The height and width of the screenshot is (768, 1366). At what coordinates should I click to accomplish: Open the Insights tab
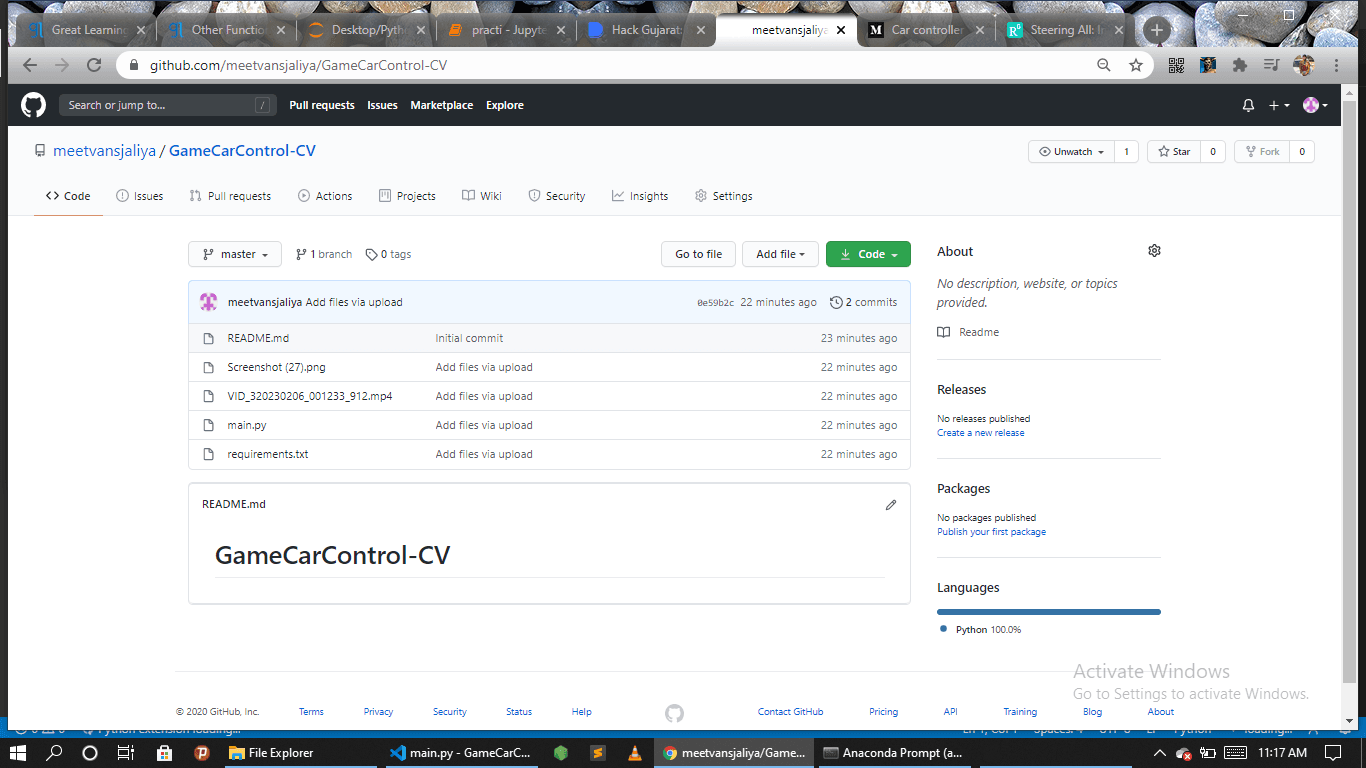tap(640, 196)
